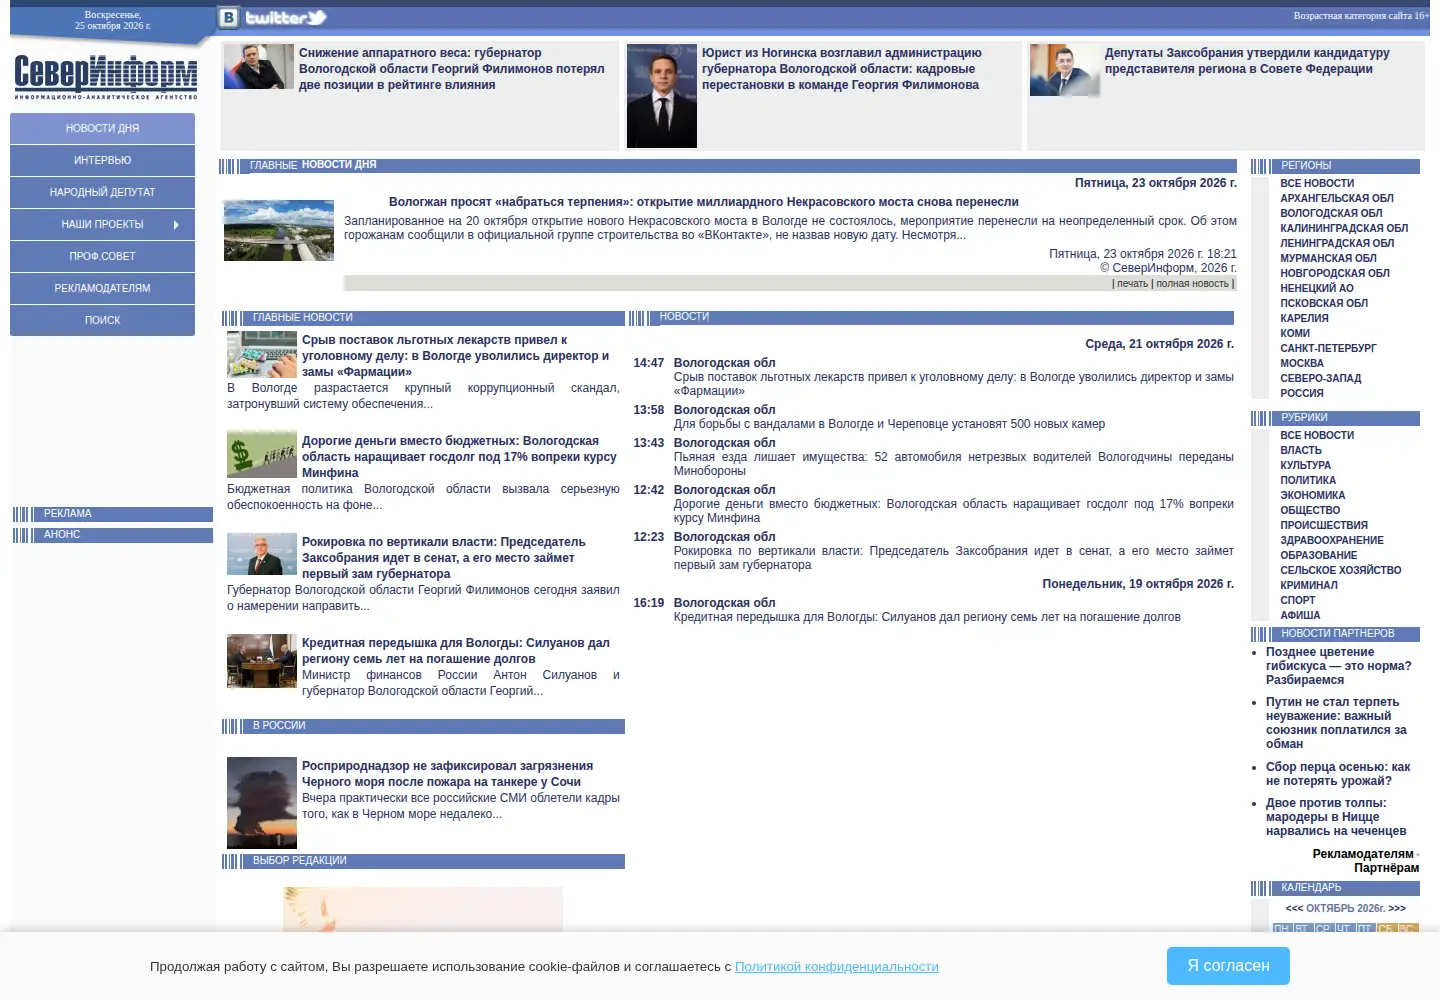Open КРИМИНАЛ rubric

tap(1308, 585)
